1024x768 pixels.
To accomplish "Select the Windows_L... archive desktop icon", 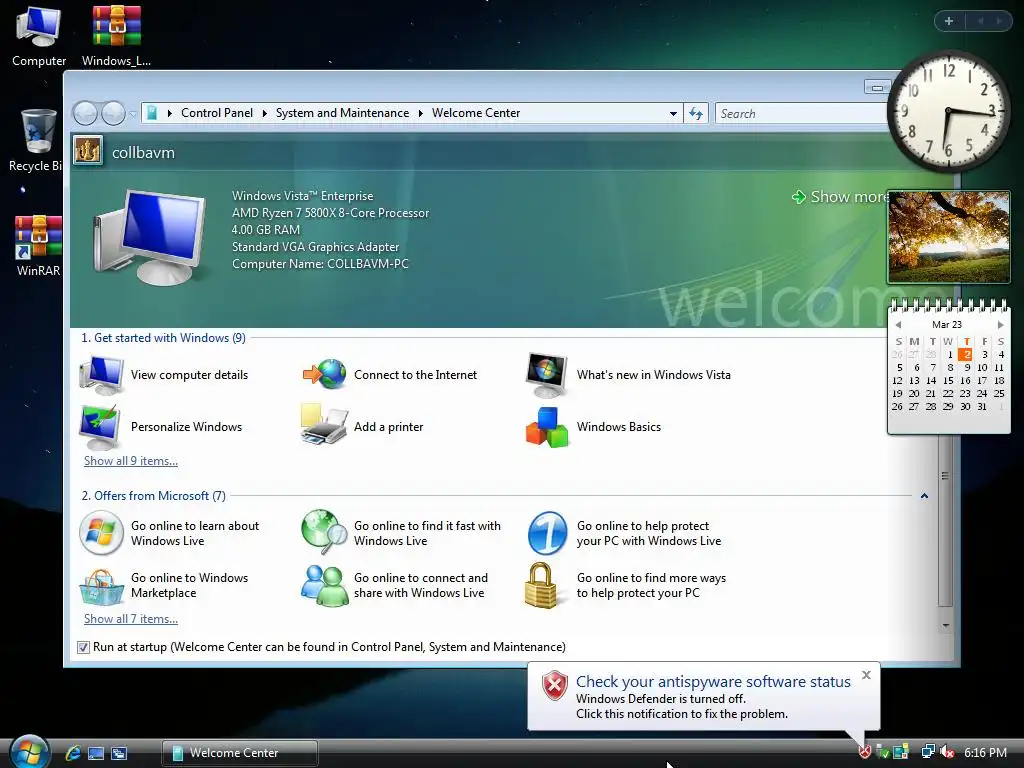I will tap(116, 36).
